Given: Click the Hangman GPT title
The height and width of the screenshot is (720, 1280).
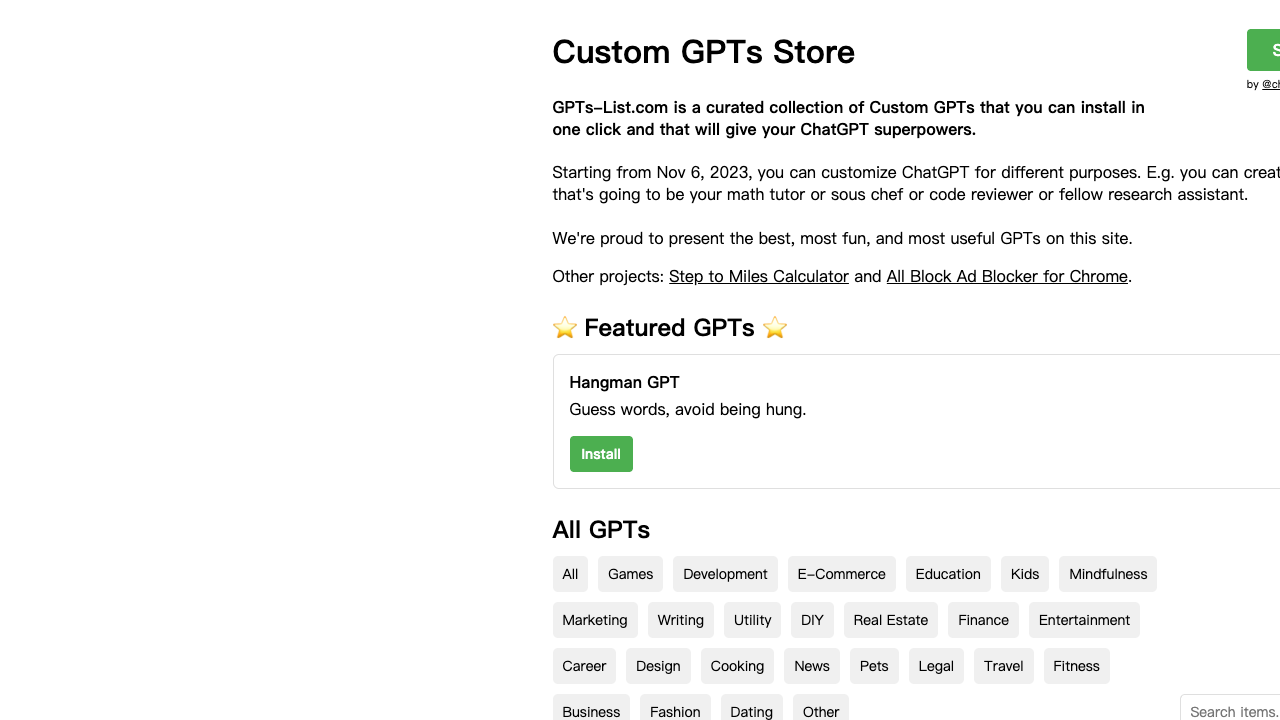Looking at the screenshot, I should pos(624,382).
